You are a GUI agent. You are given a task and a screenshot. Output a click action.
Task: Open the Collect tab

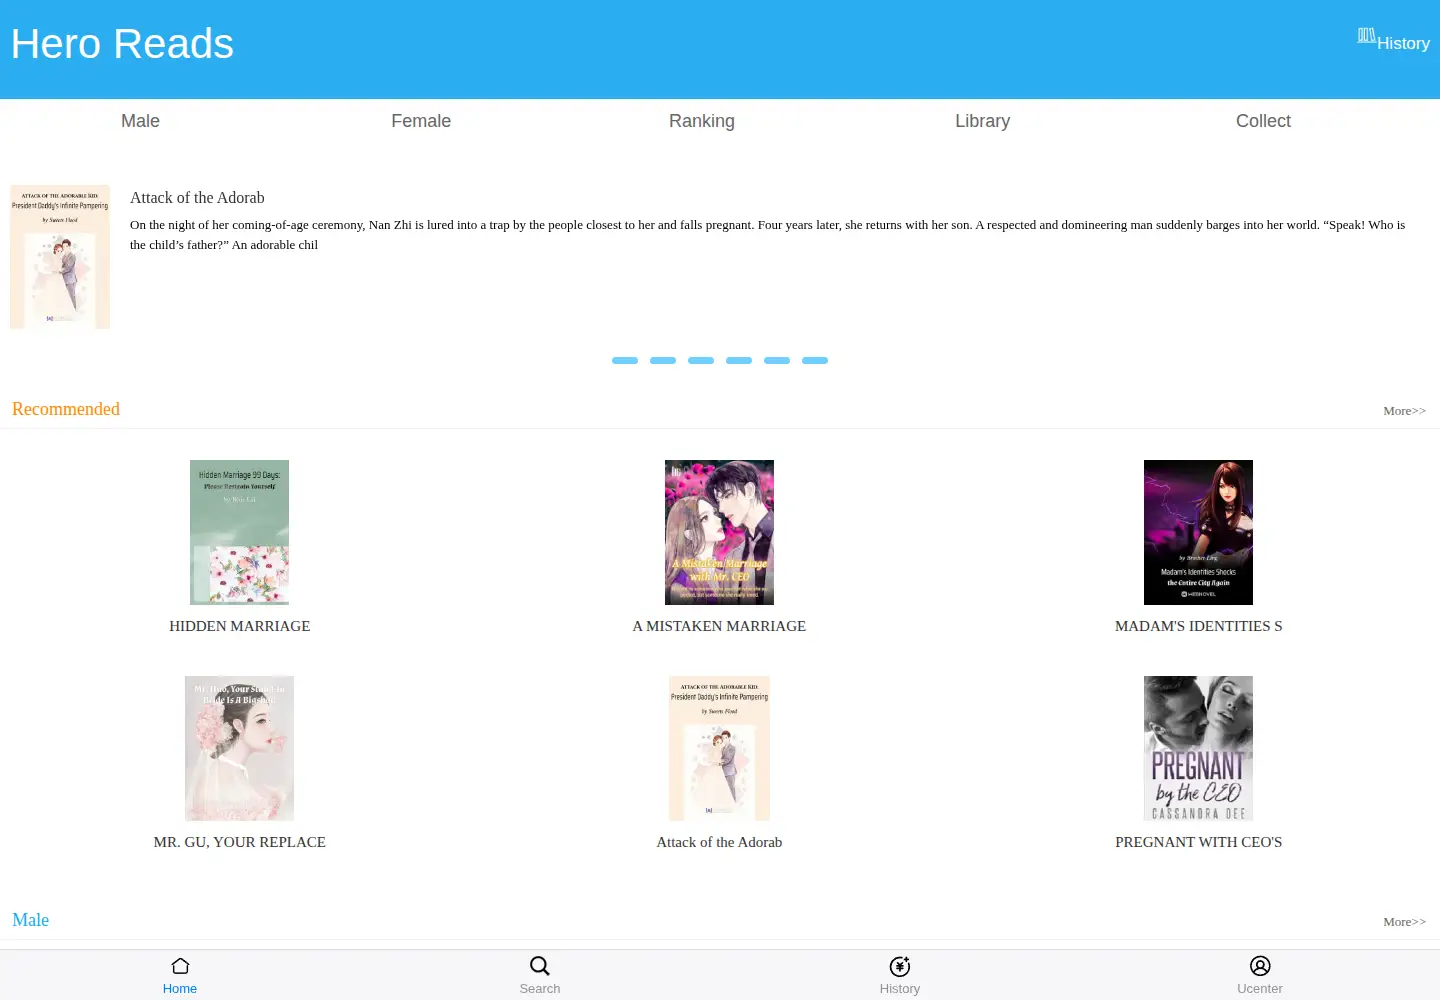point(1263,121)
